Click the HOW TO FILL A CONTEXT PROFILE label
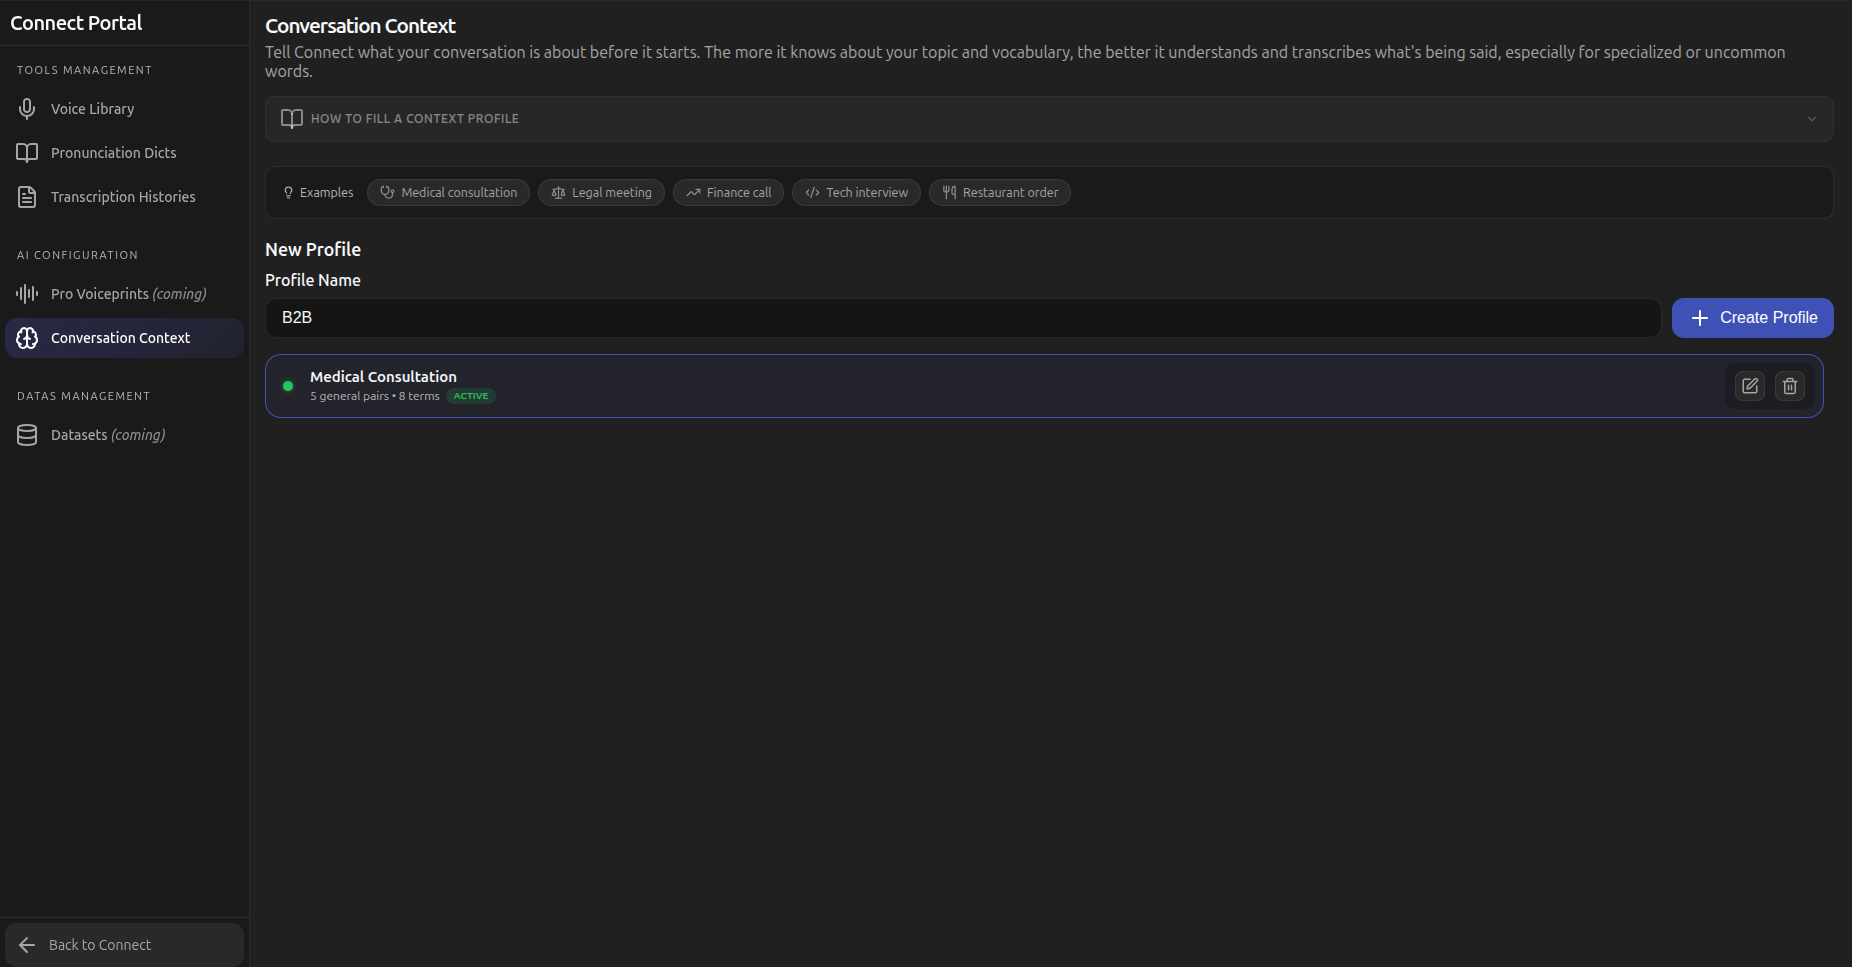 click(x=415, y=119)
